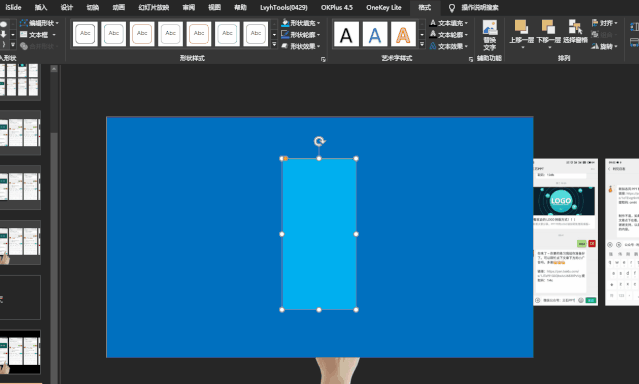This screenshot has height=384, width=639.
Task: Open the 艺术字样式 group dialog launcher
Action: (x=471, y=60)
